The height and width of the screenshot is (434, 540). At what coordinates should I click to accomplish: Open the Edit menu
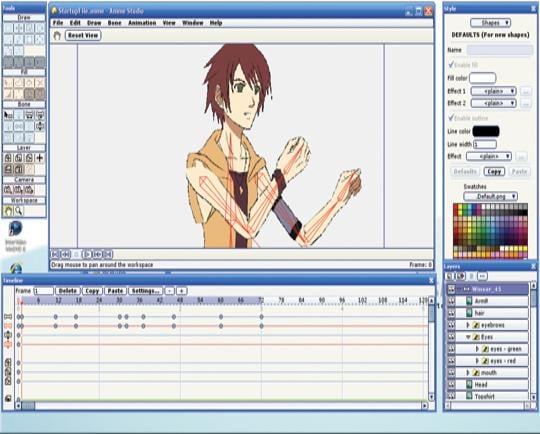click(x=75, y=23)
